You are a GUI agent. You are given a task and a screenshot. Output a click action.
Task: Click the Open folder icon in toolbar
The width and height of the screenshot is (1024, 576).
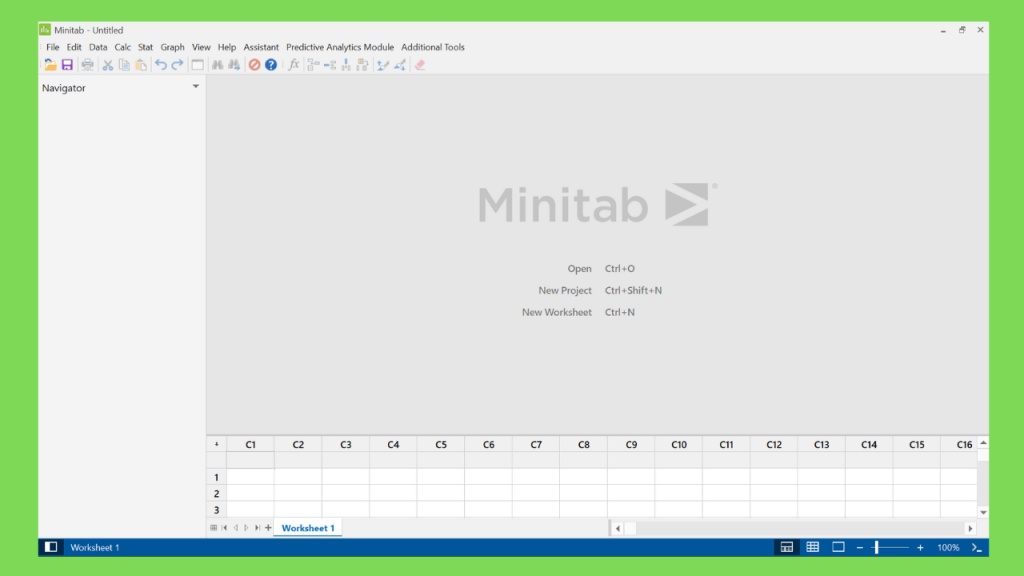[50, 65]
